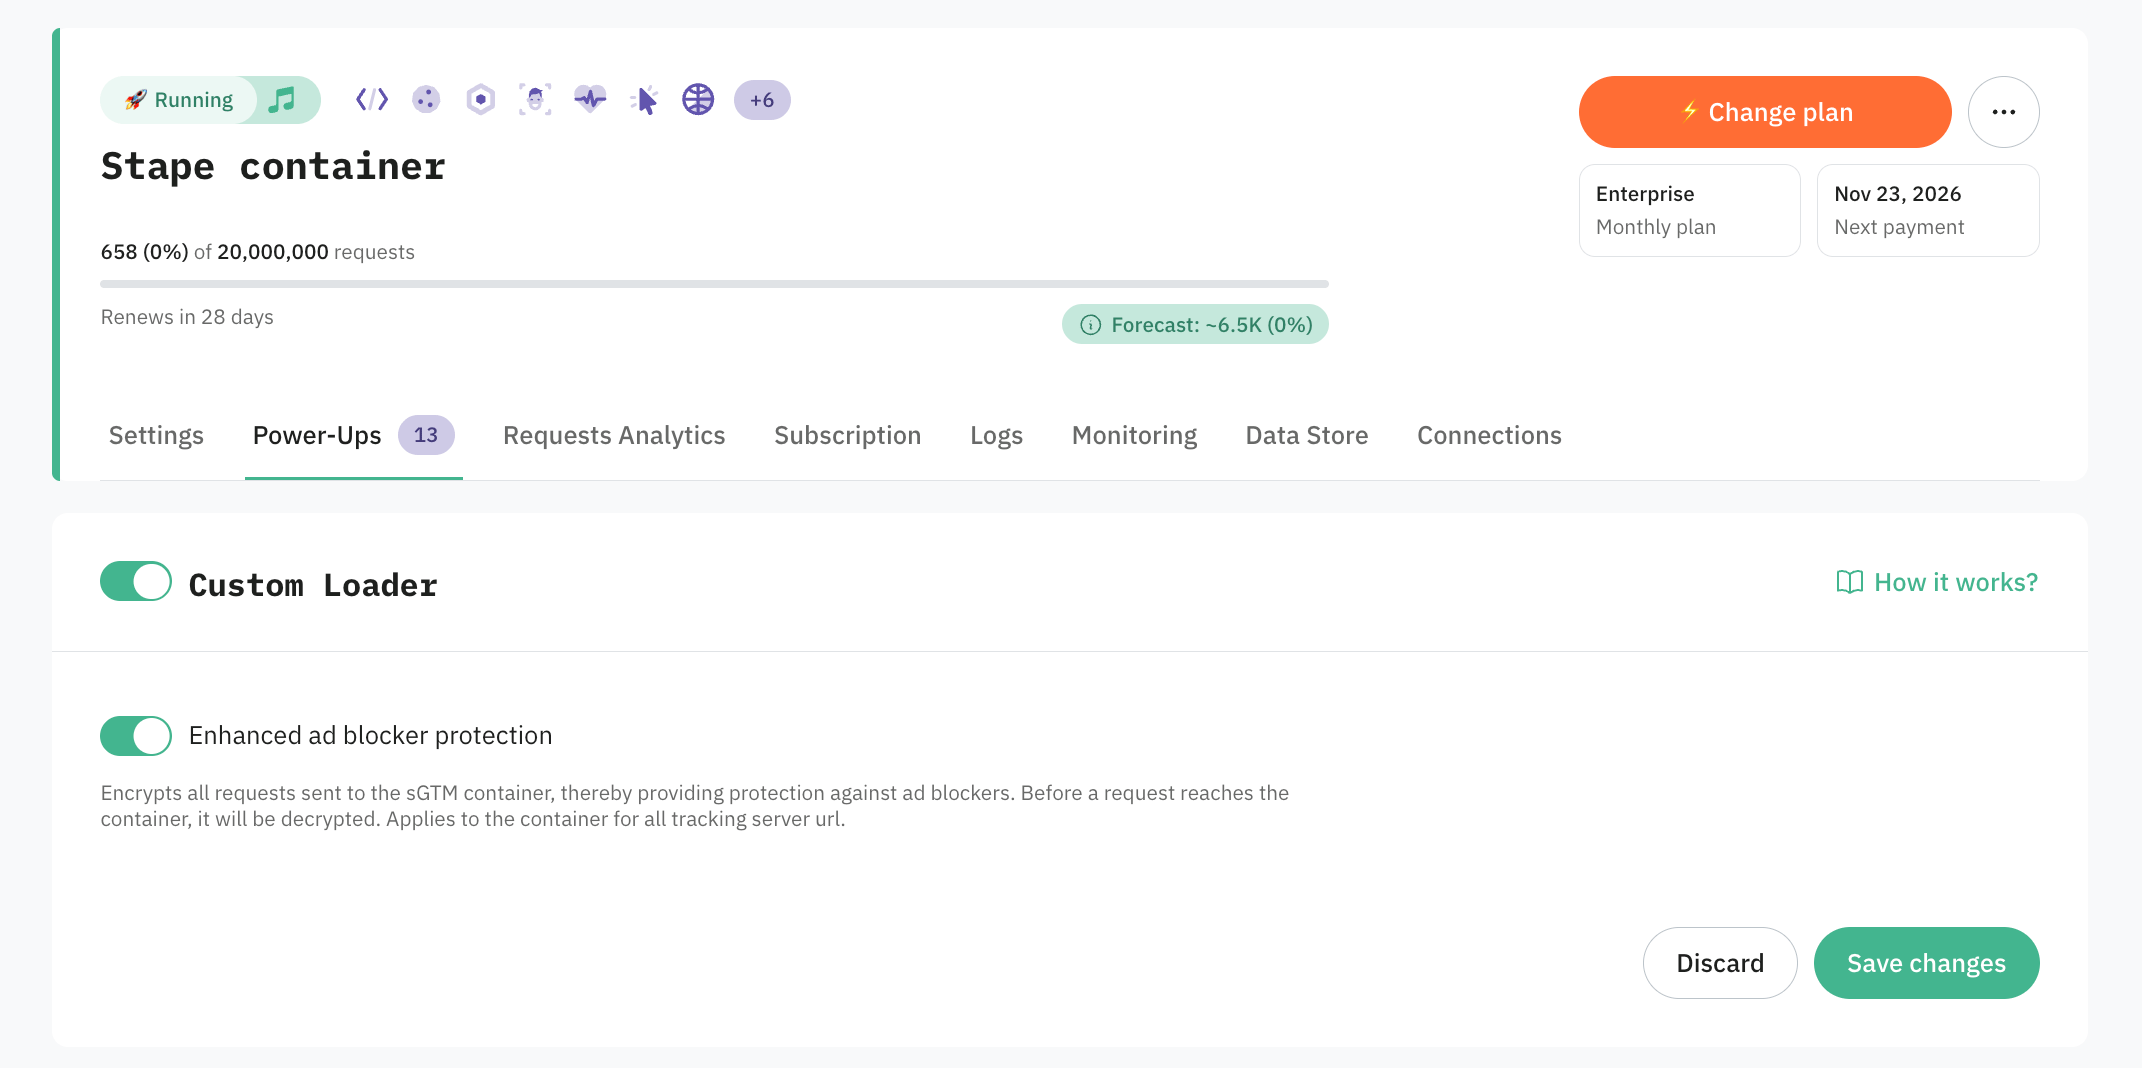
Task: Click the heartbeat monitoring power-up icon
Action: coord(590,99)
